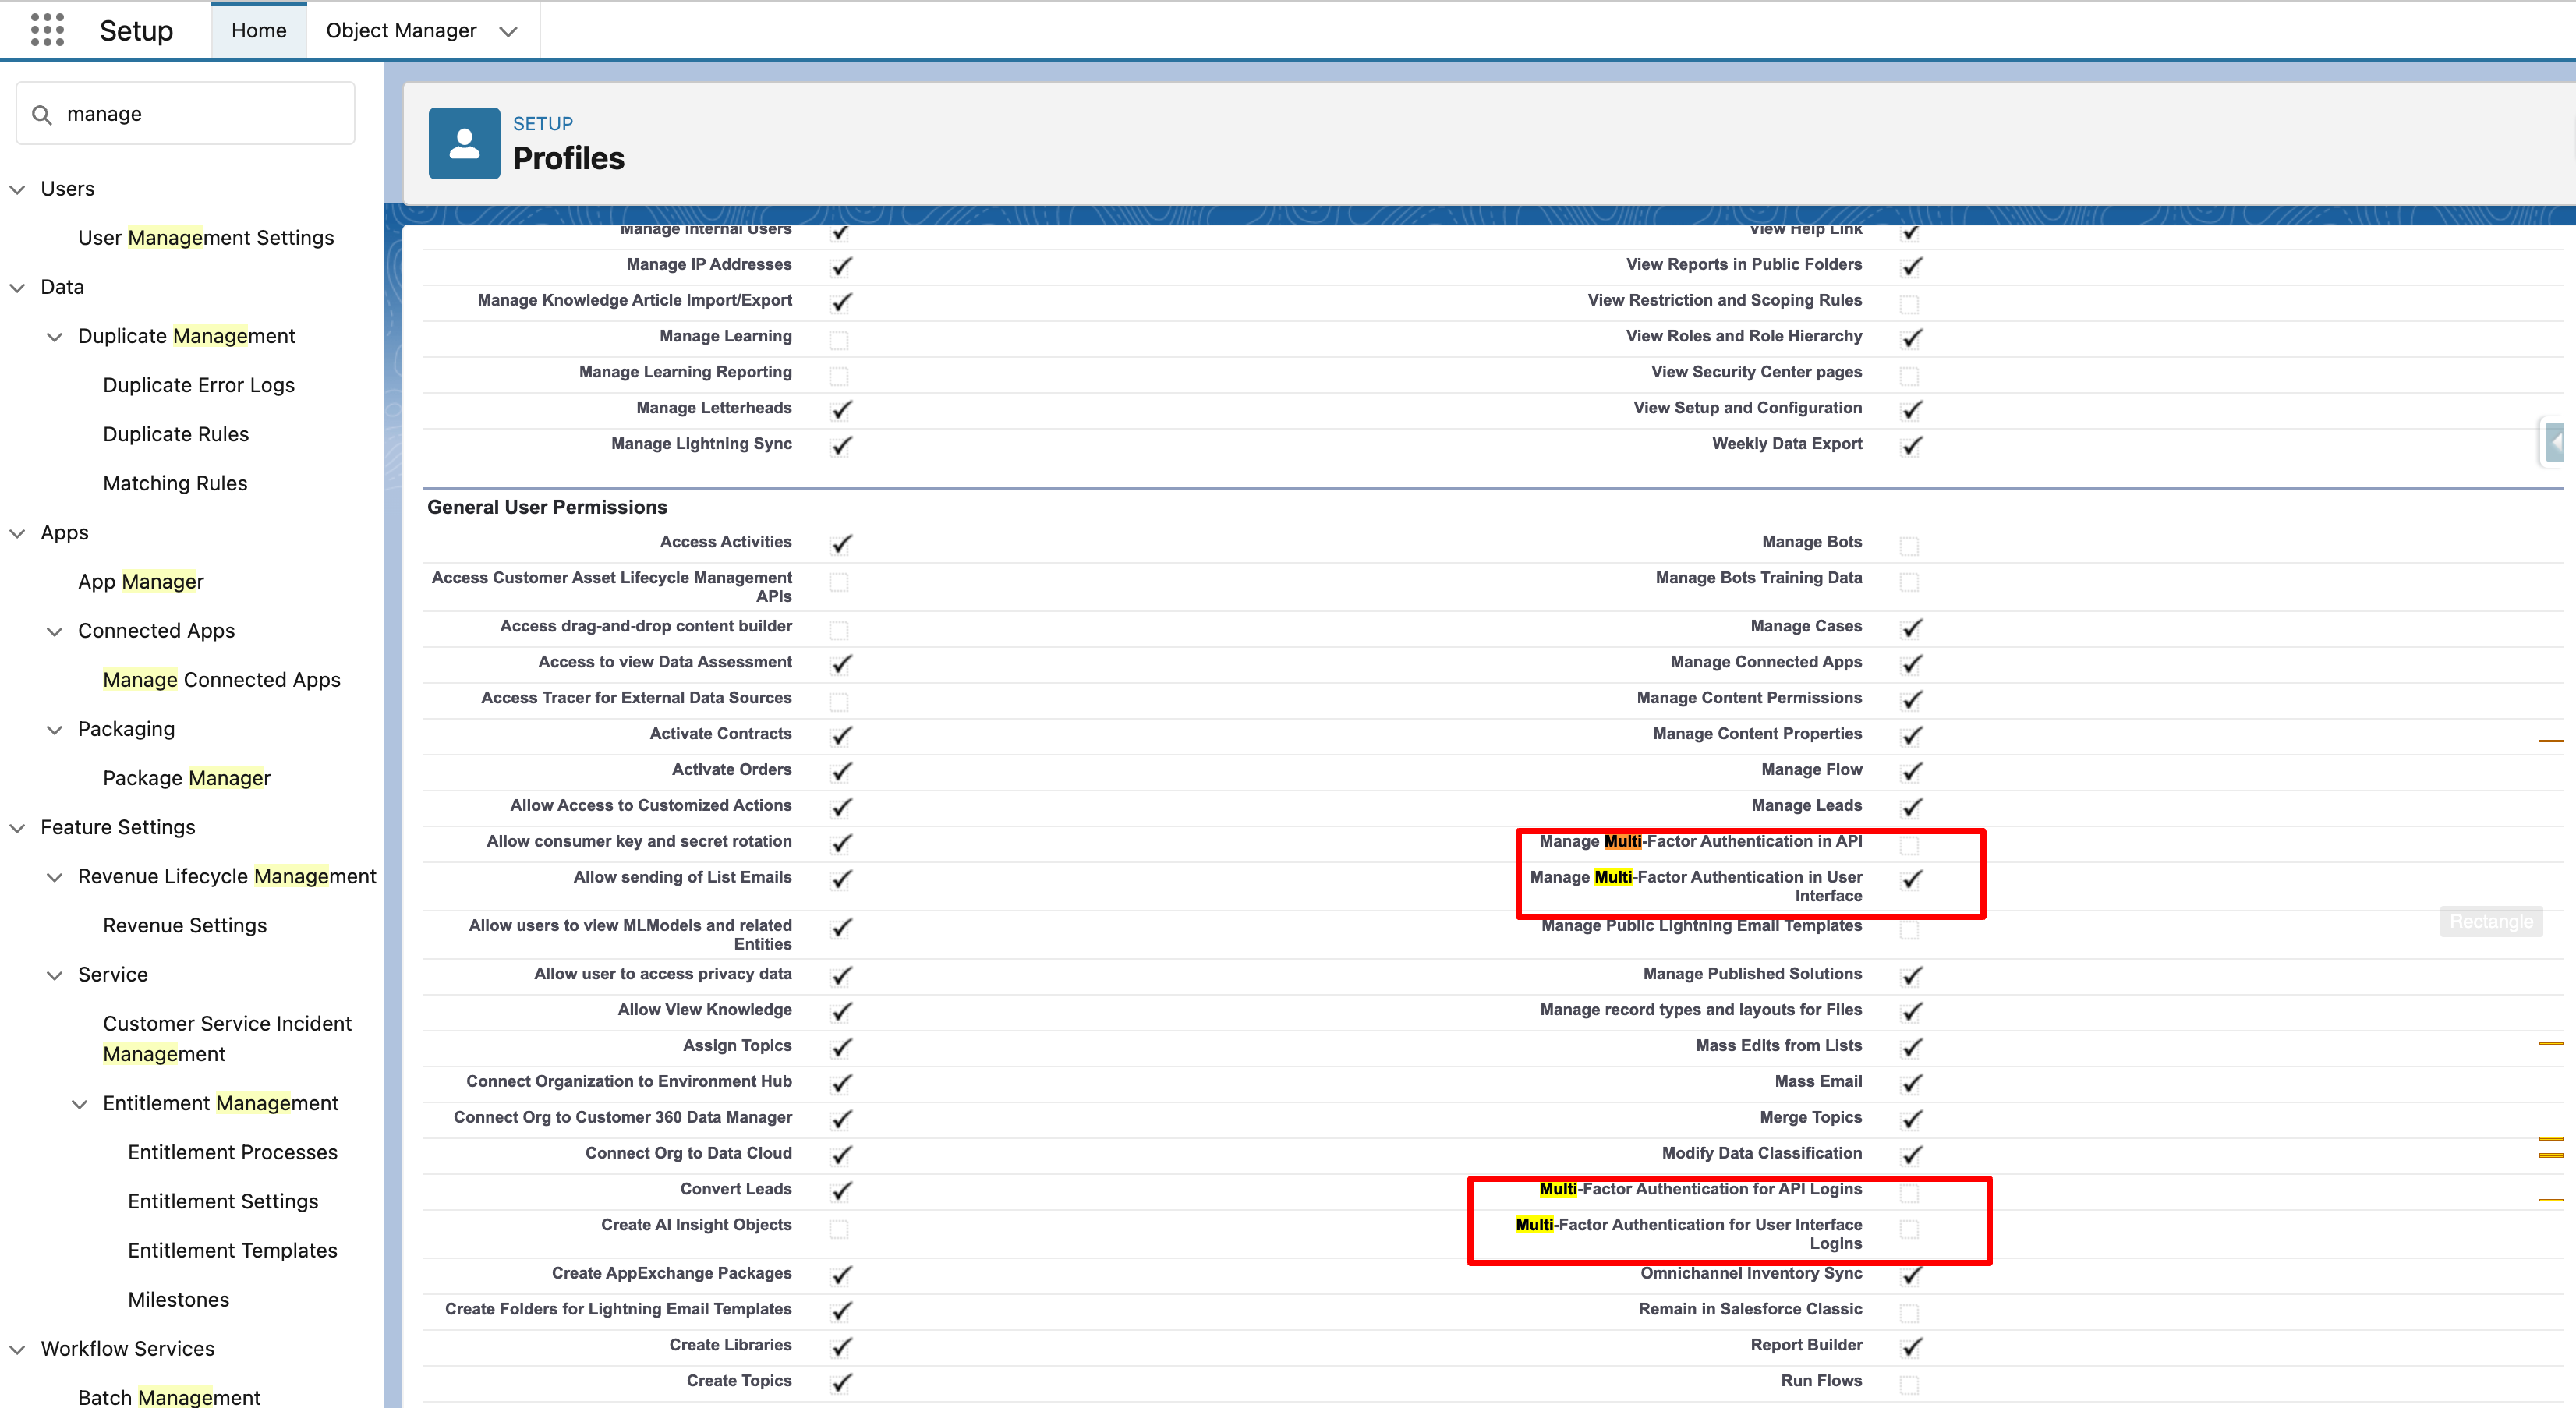Viewport: 2576px width, 1408px height.
Task: Toggle Manage Multi-Factor Authentication in API checkbox
Action: point(1909,845)
